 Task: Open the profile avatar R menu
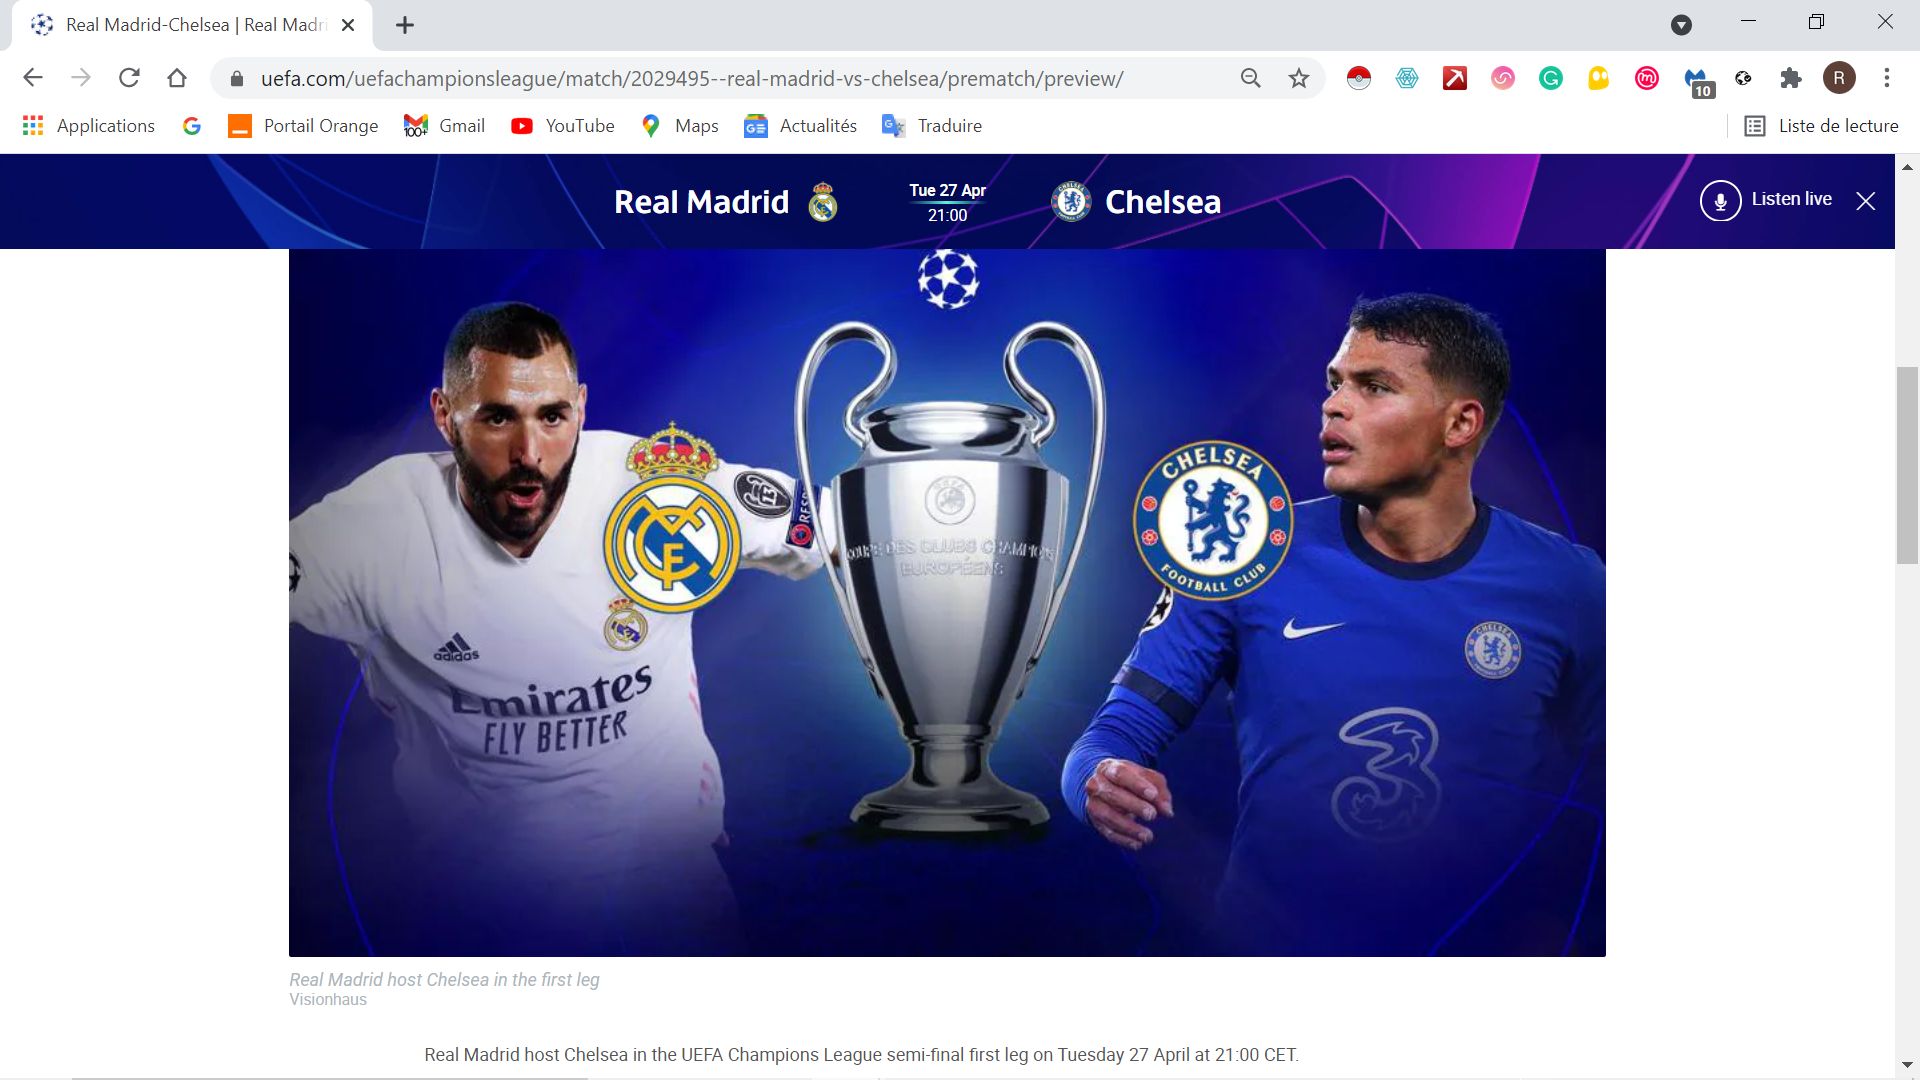[x=1839, y=78]
